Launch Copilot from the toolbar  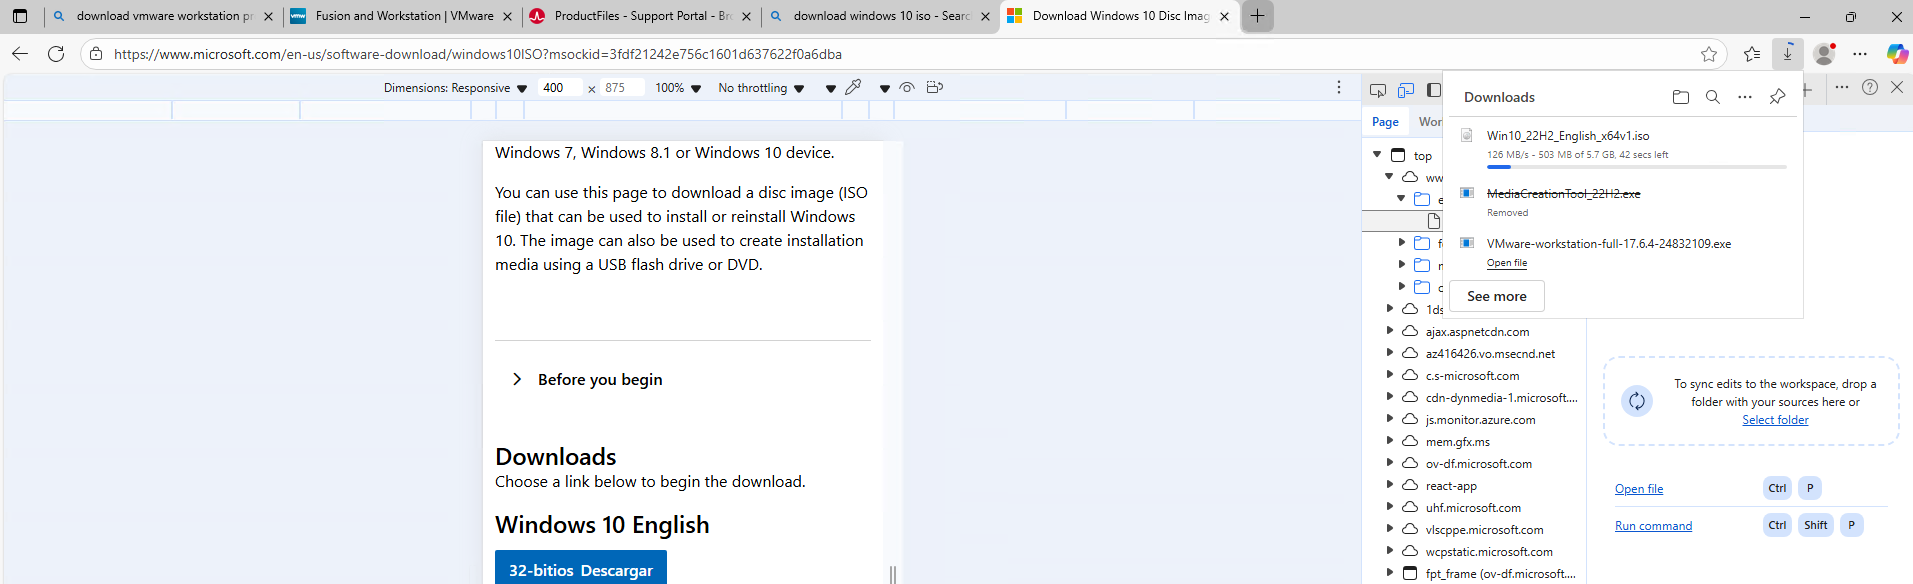1896,54
